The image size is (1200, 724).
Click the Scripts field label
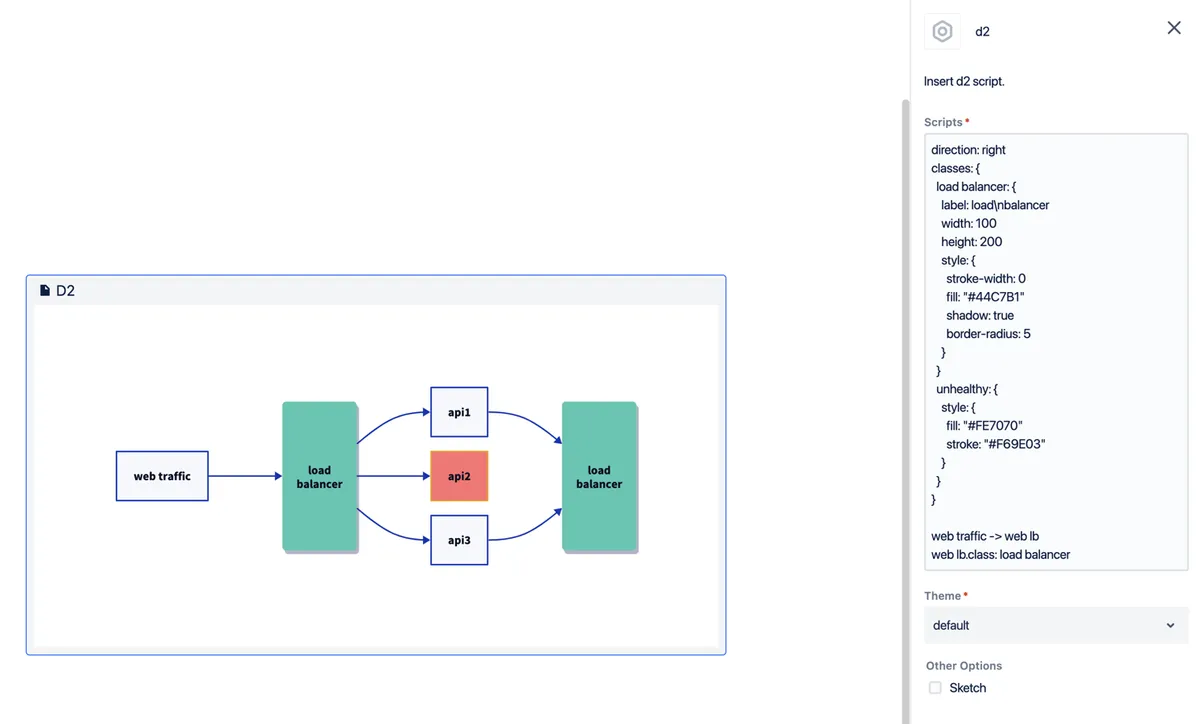[943, 122]
